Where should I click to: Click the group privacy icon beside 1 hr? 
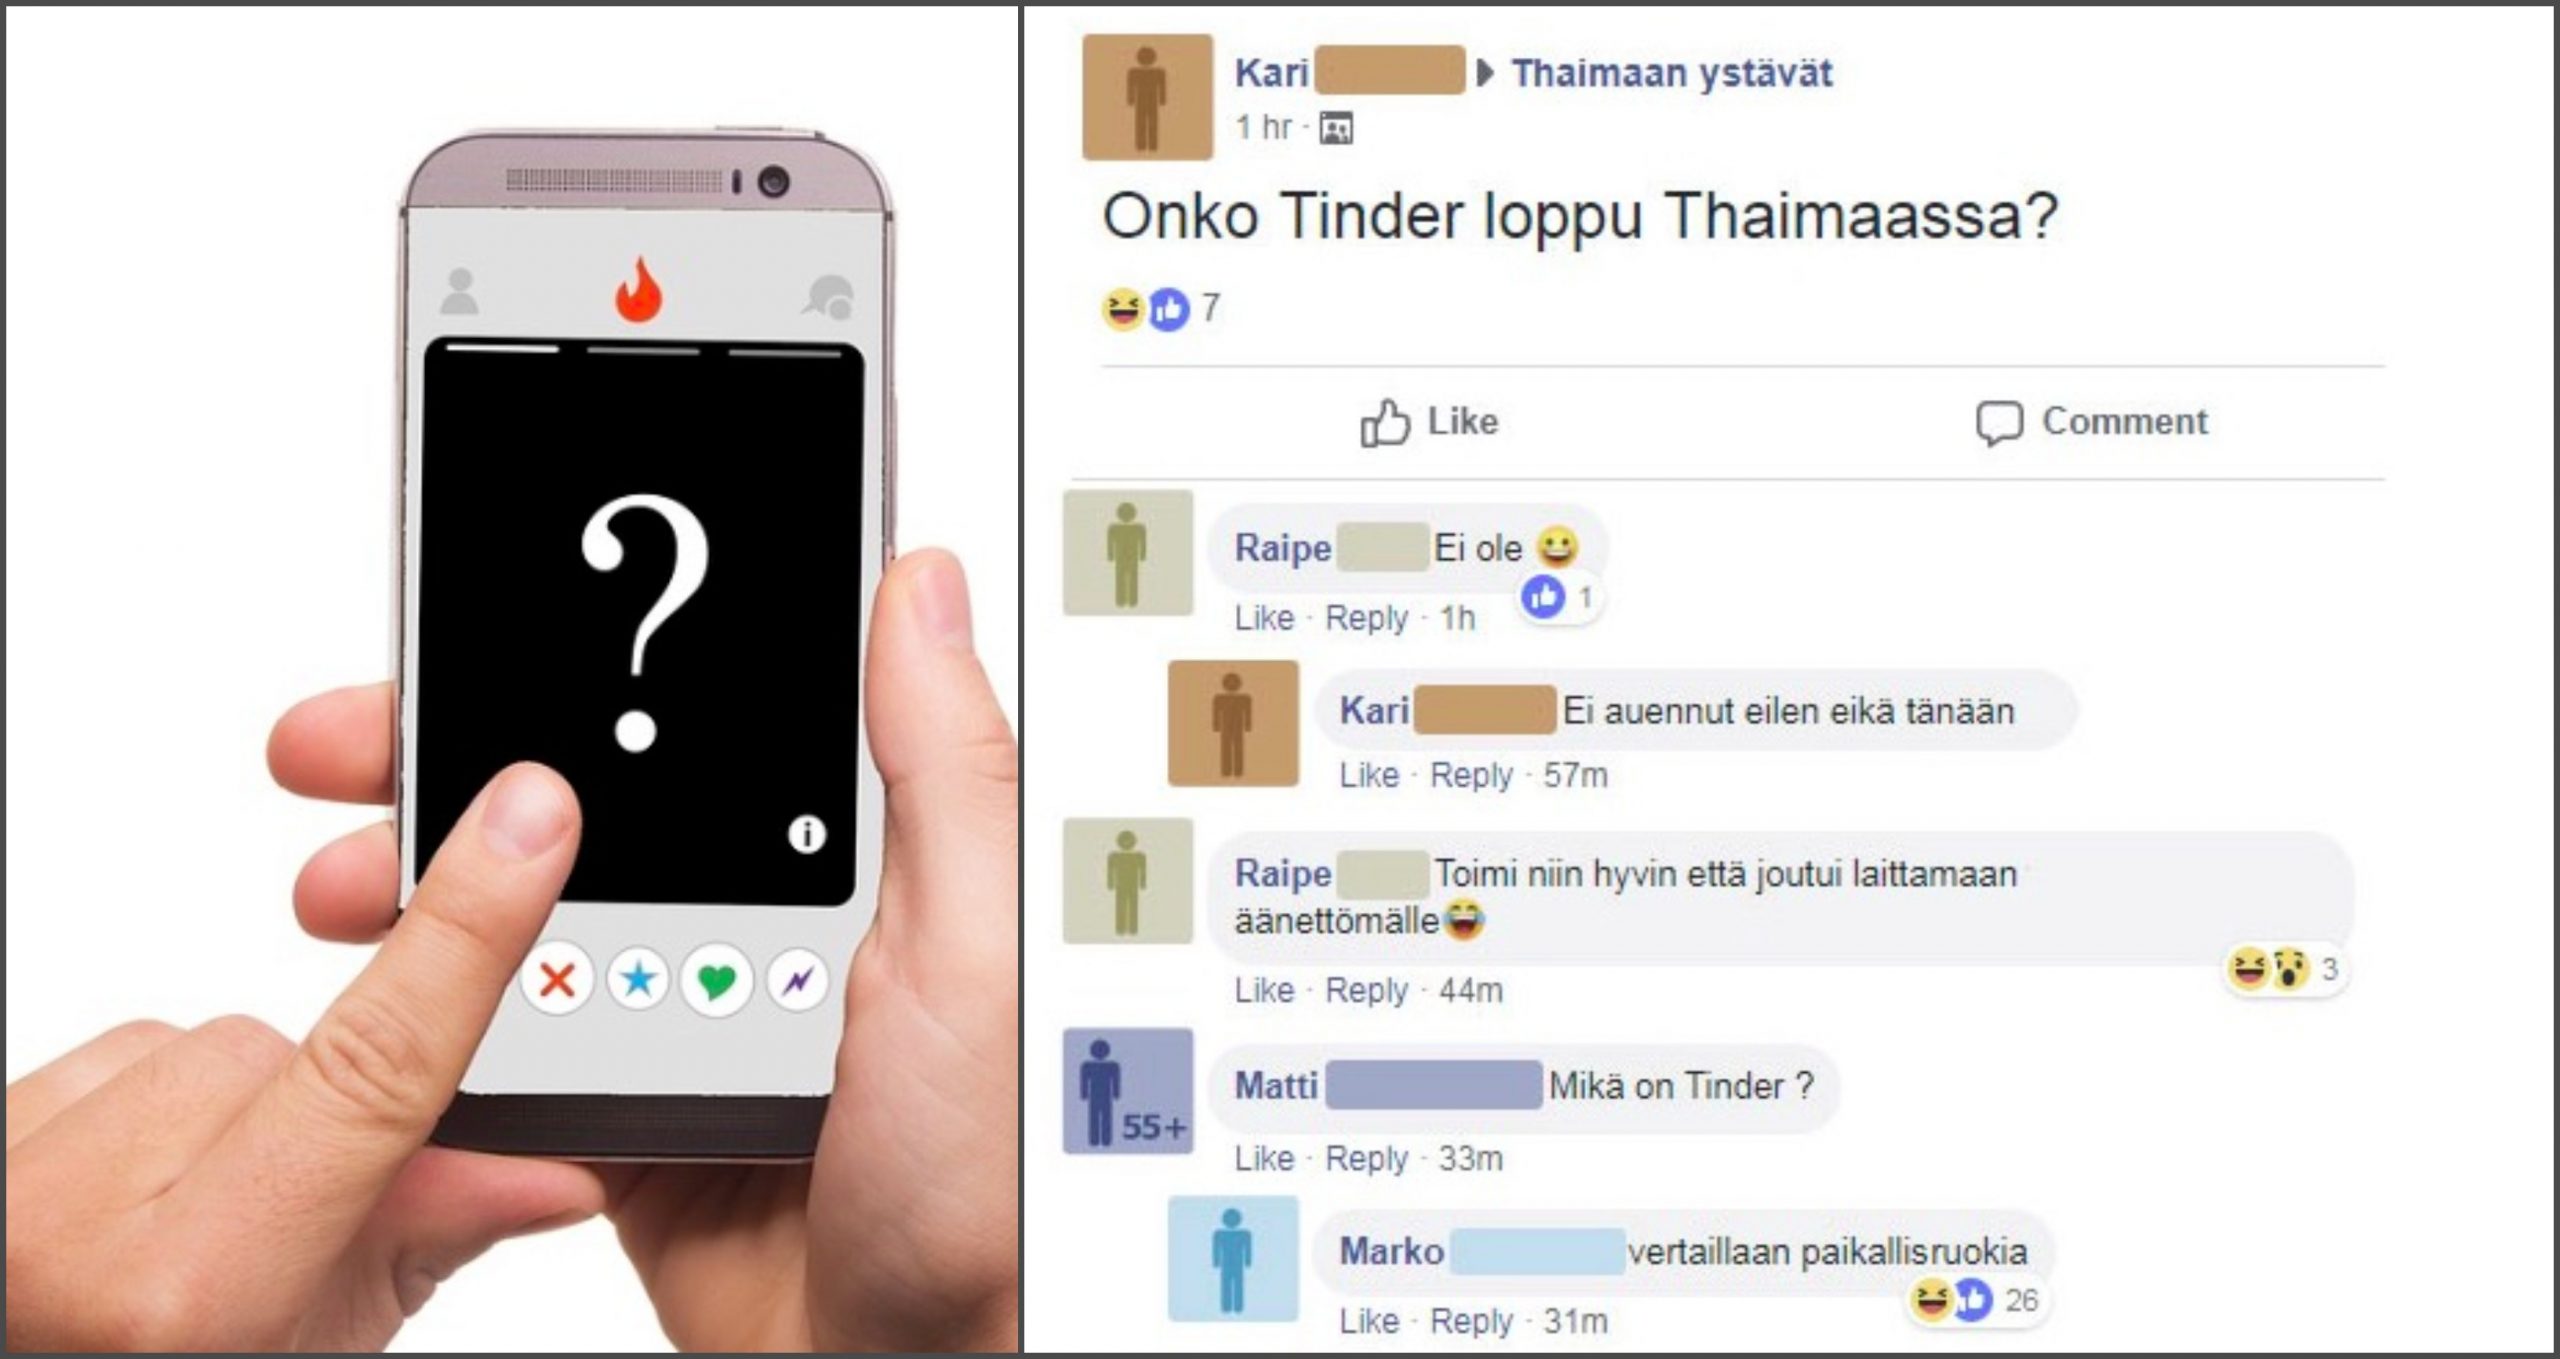pos(1336,128)
